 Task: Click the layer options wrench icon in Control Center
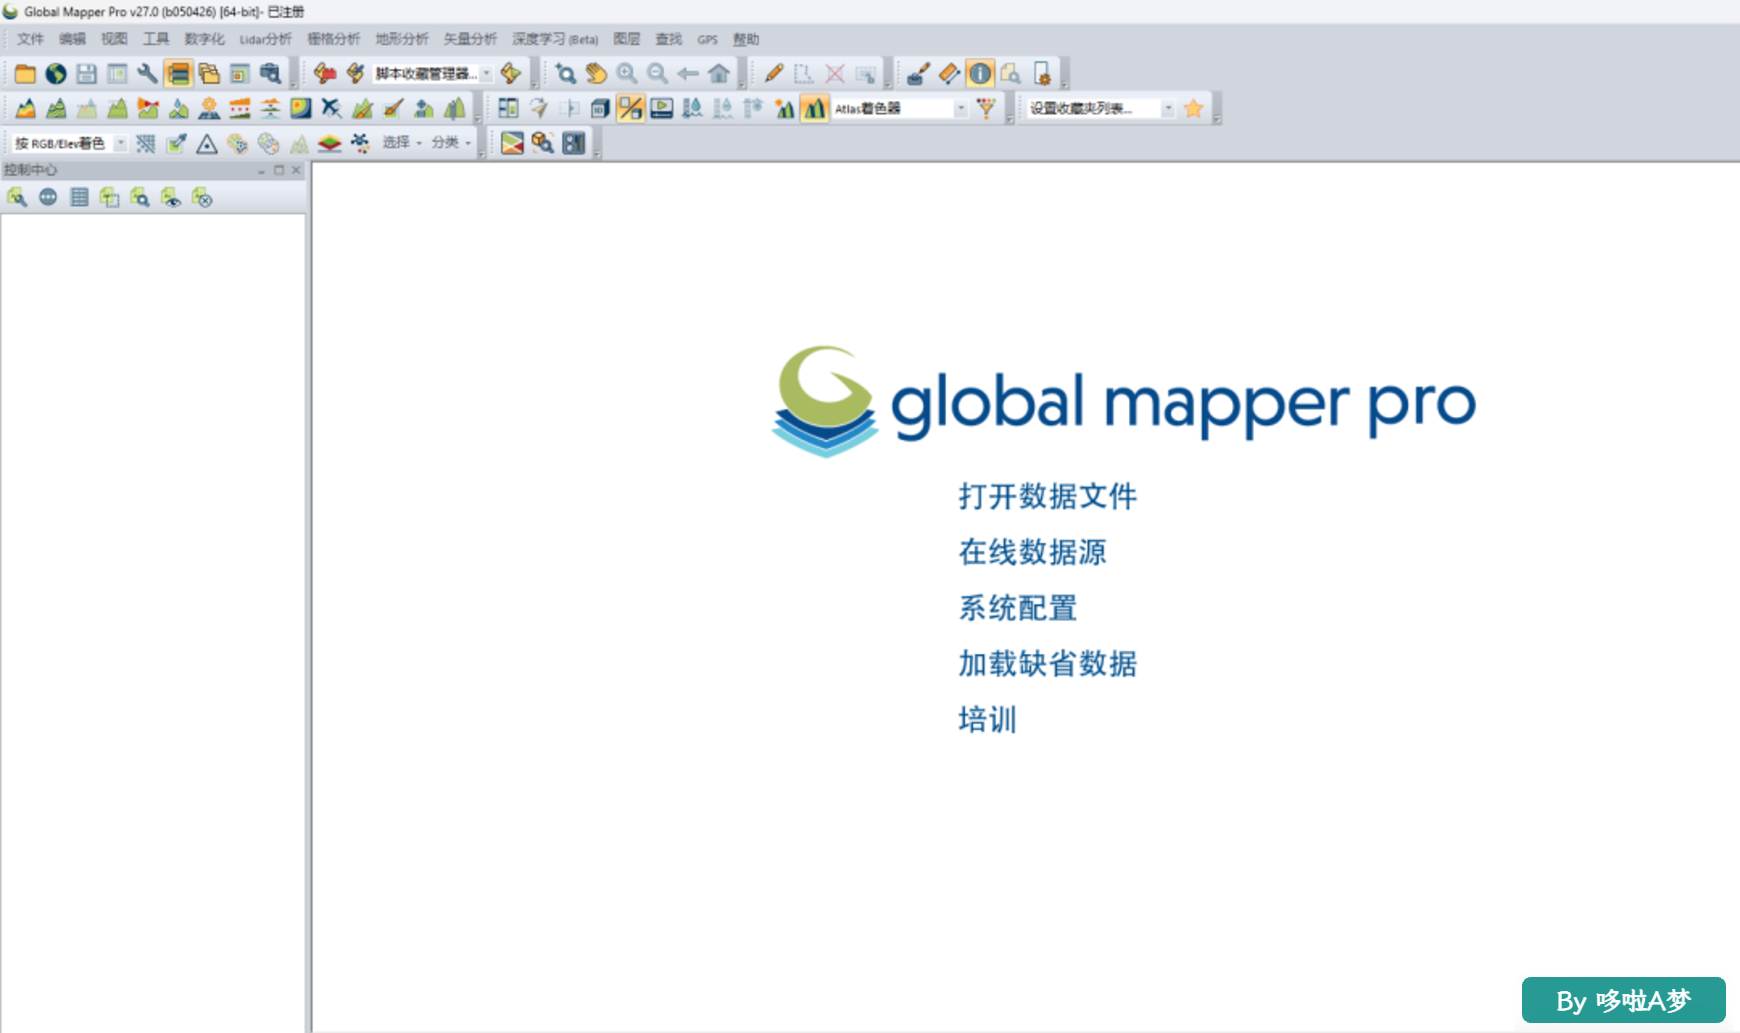[17, 198]
